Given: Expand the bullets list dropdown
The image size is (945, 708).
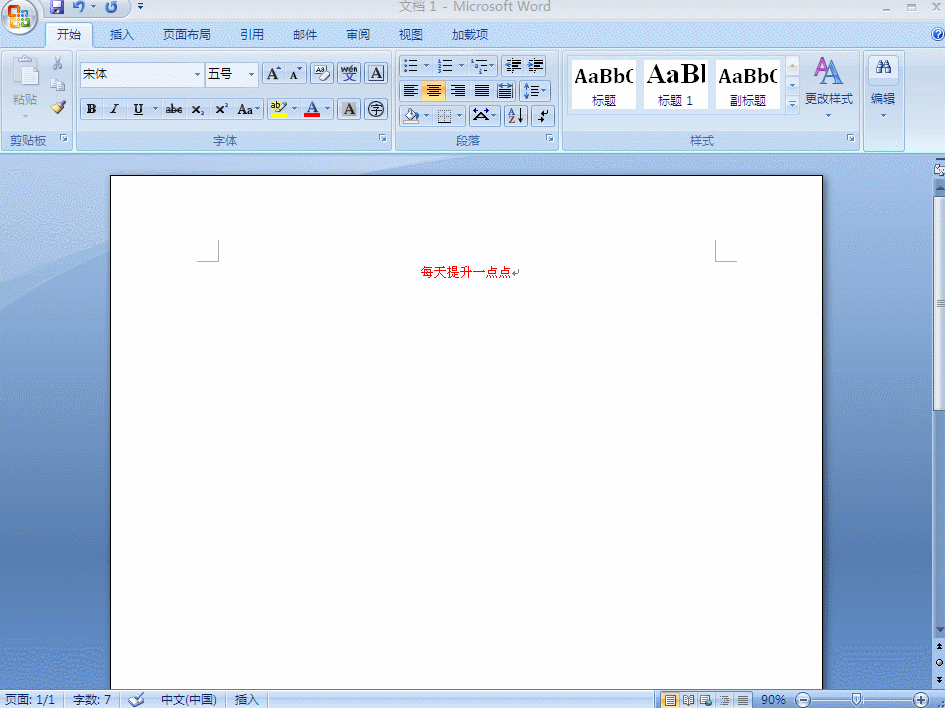Looking at the screenshot, I should 427,66.
